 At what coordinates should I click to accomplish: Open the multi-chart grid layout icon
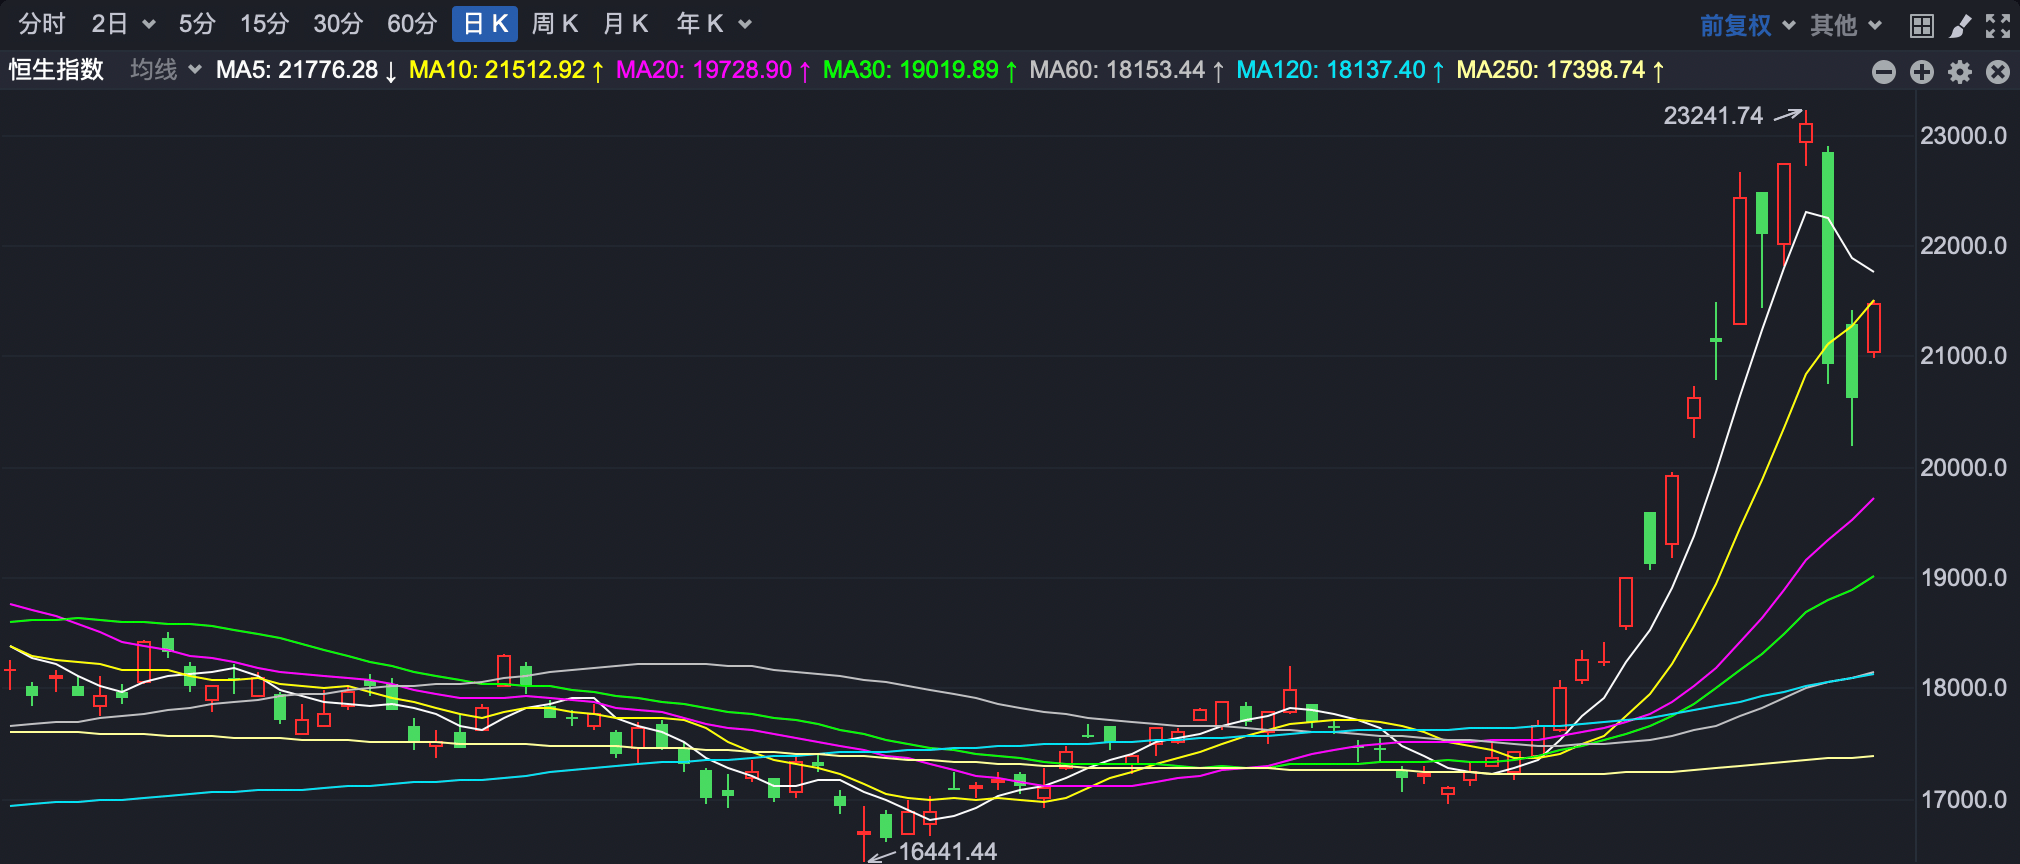coord(1921,25)
